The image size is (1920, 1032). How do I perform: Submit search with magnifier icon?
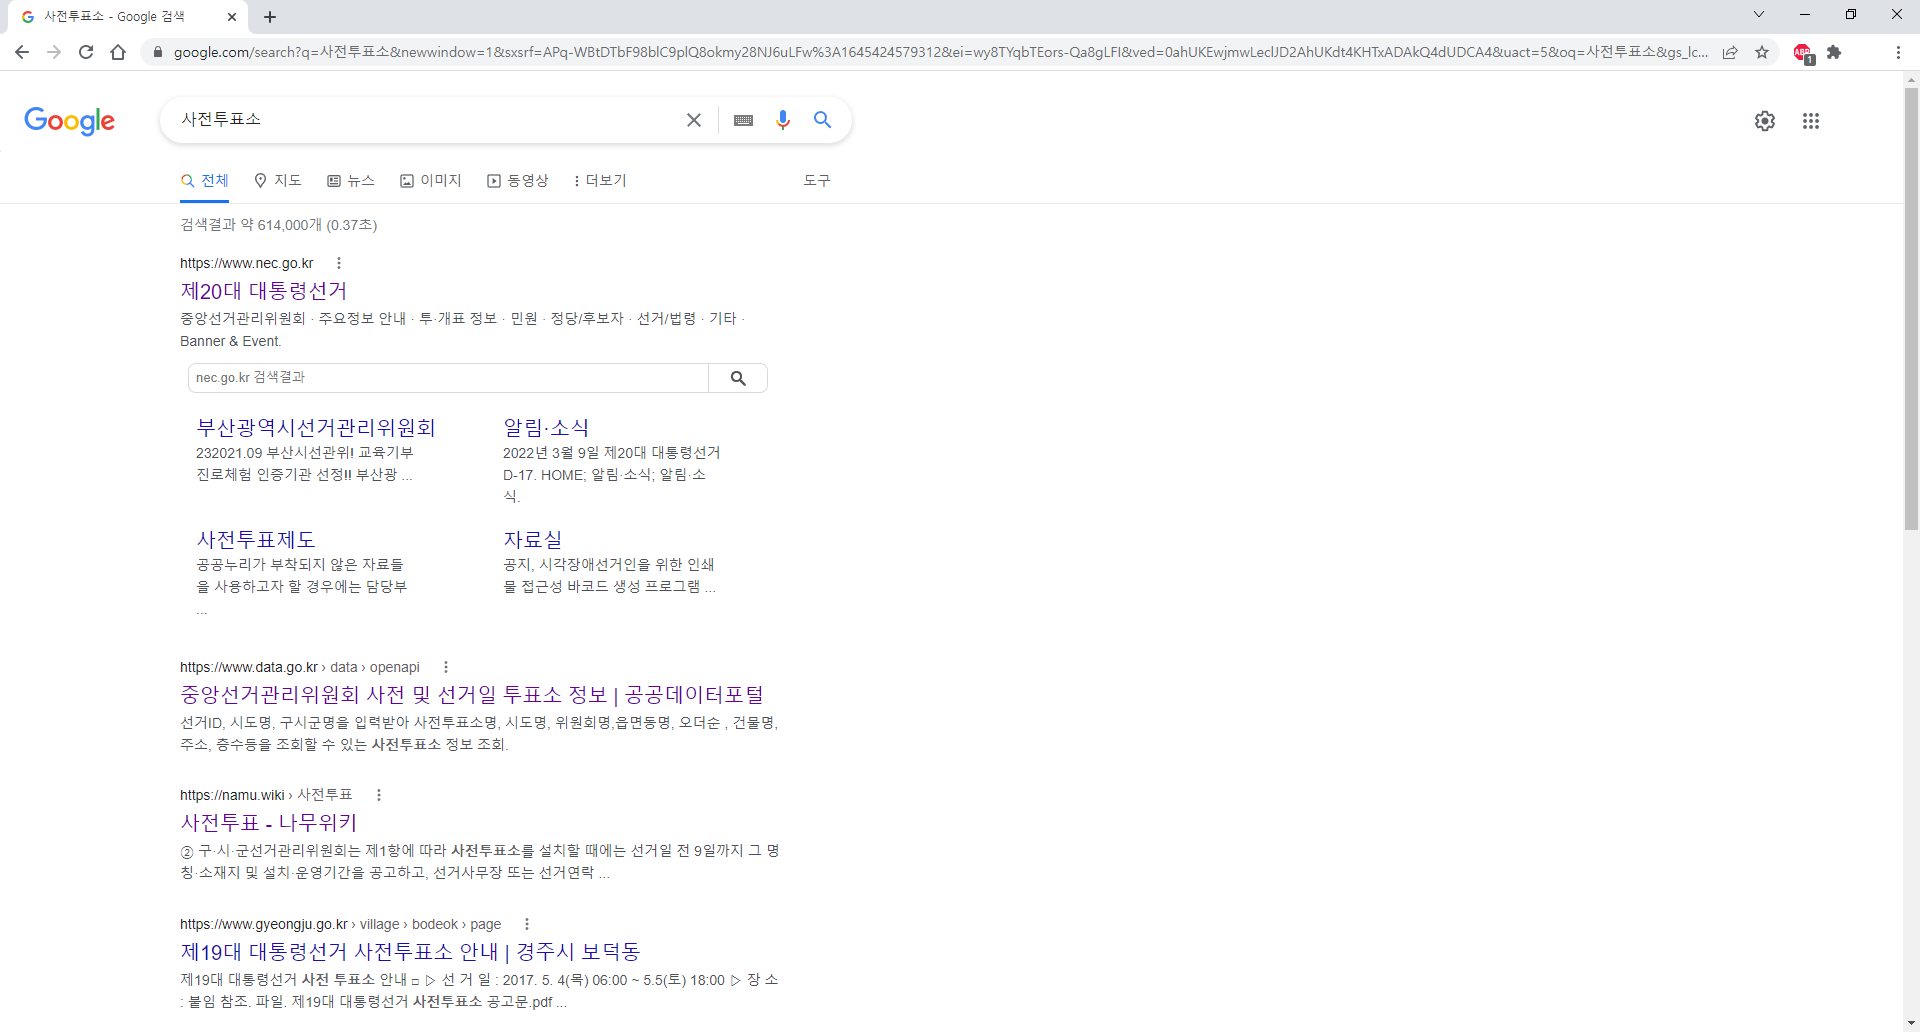tap(822, 120)
